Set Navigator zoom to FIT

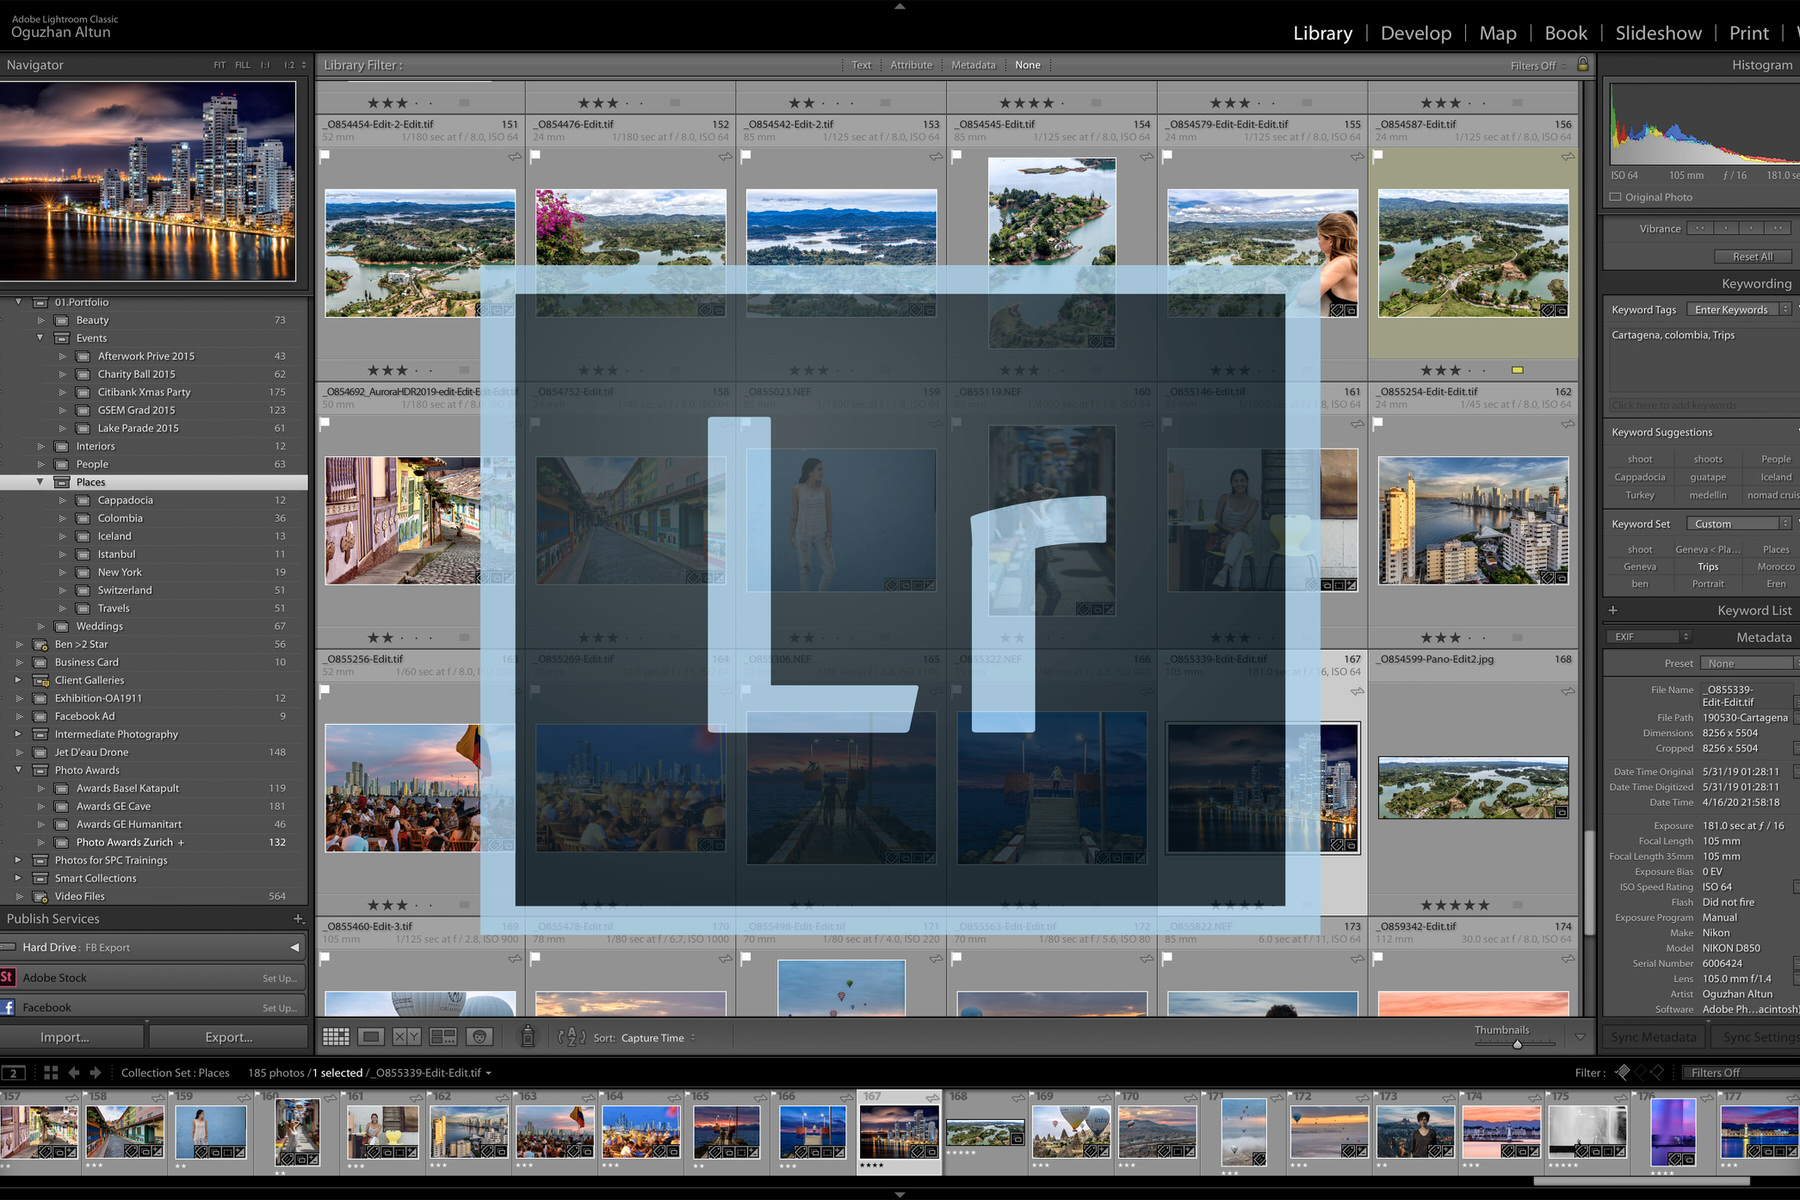click(219, 65)
